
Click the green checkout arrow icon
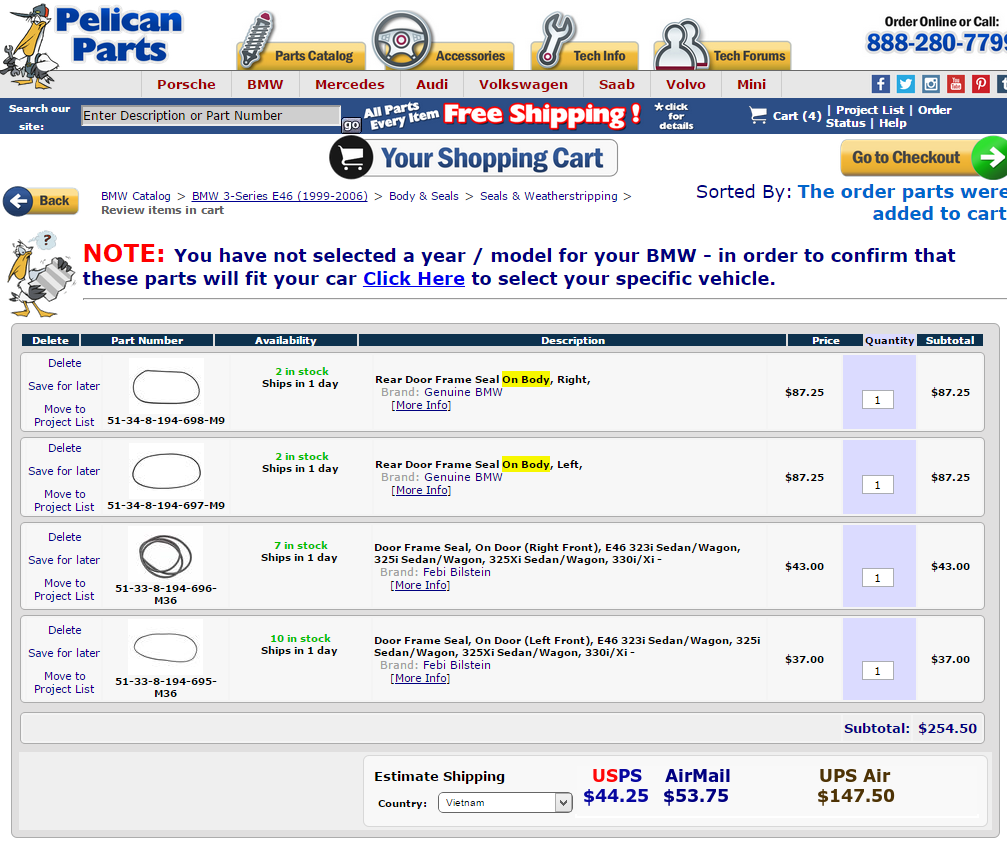click(990, 157)
